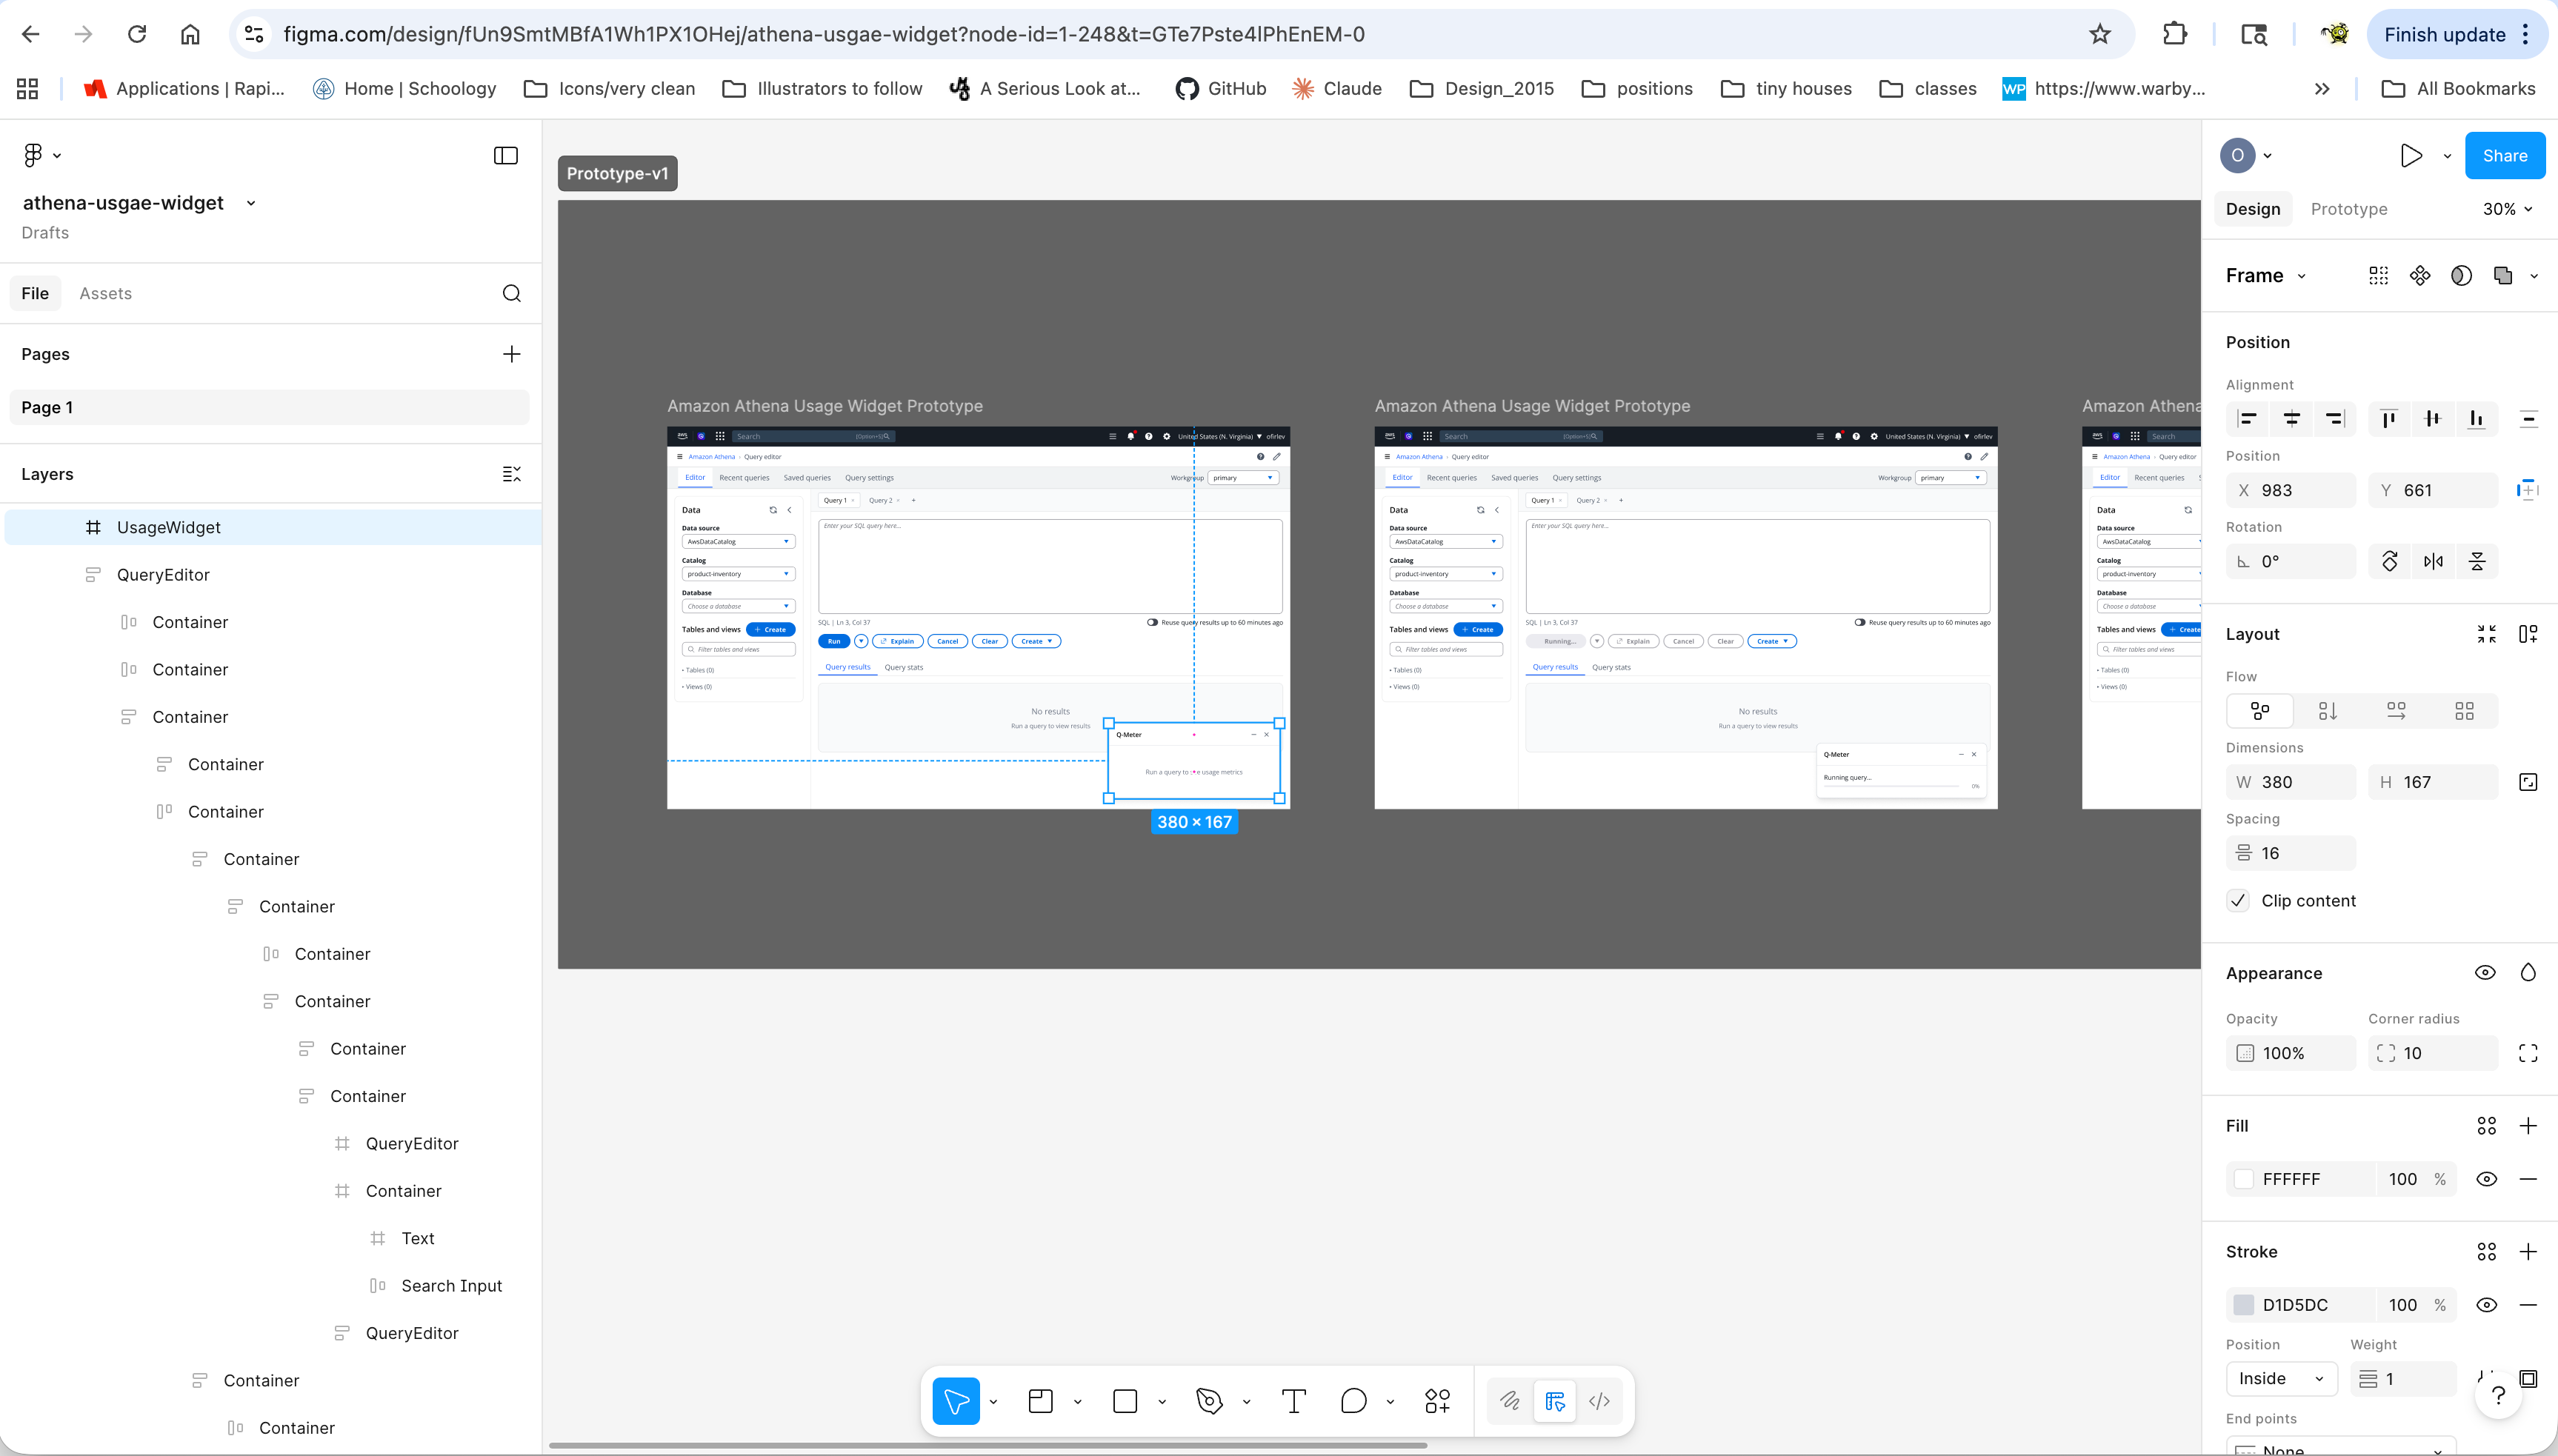Select the Text tool
Image resolution: width=2558 pixels, height=1456 pixels.
click(x=1293, y=1401)
